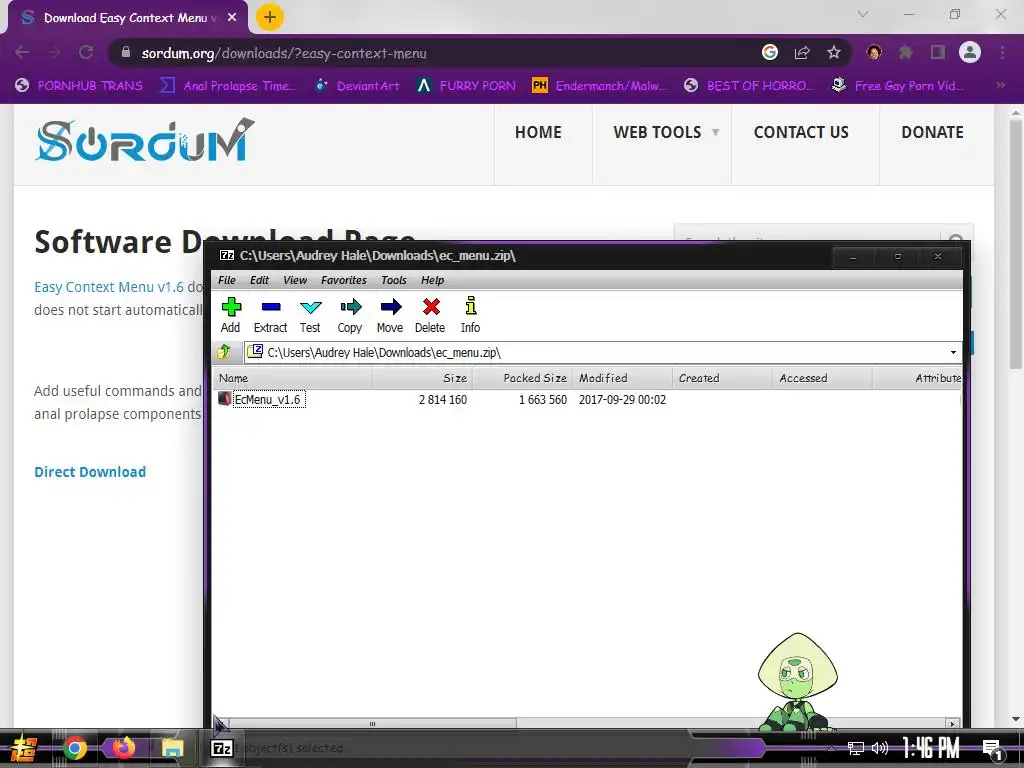This screenshot has height=768, width=1024.
Task: Toggle the Chrome side panel icon
Action: 938,52
